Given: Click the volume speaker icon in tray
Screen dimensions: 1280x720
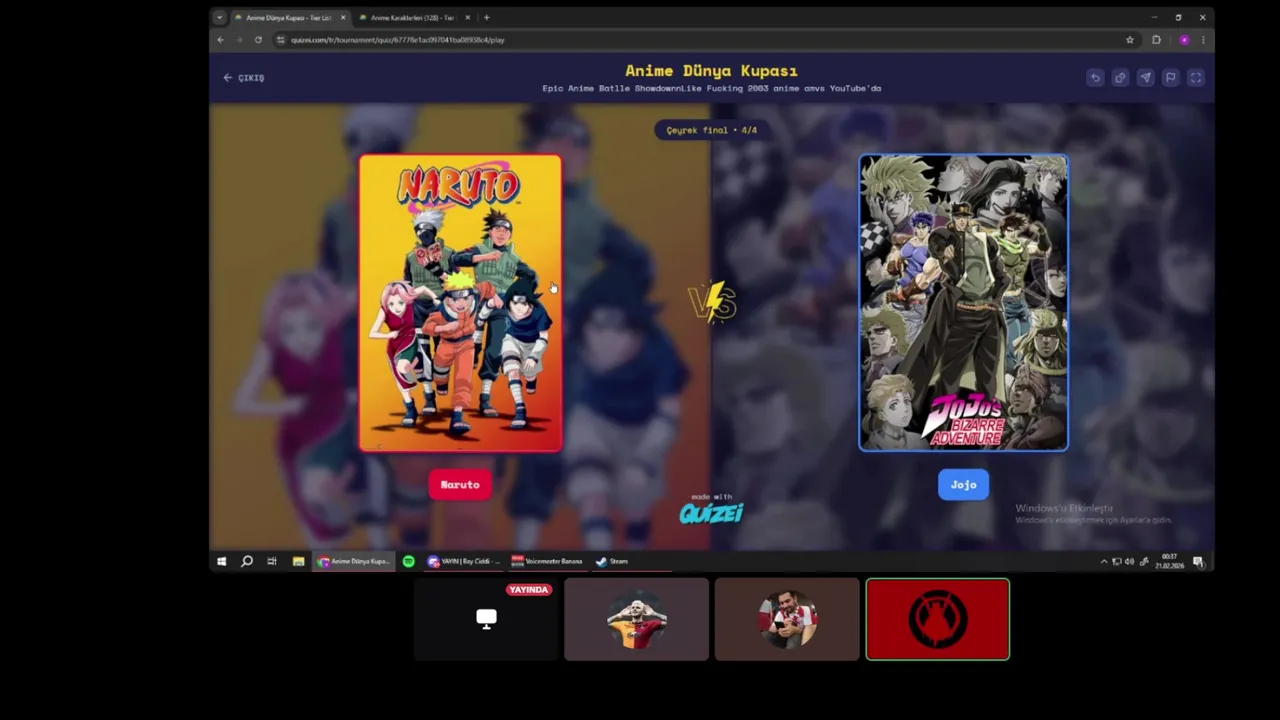Looking at the screenshot, I should [1130, 561].
